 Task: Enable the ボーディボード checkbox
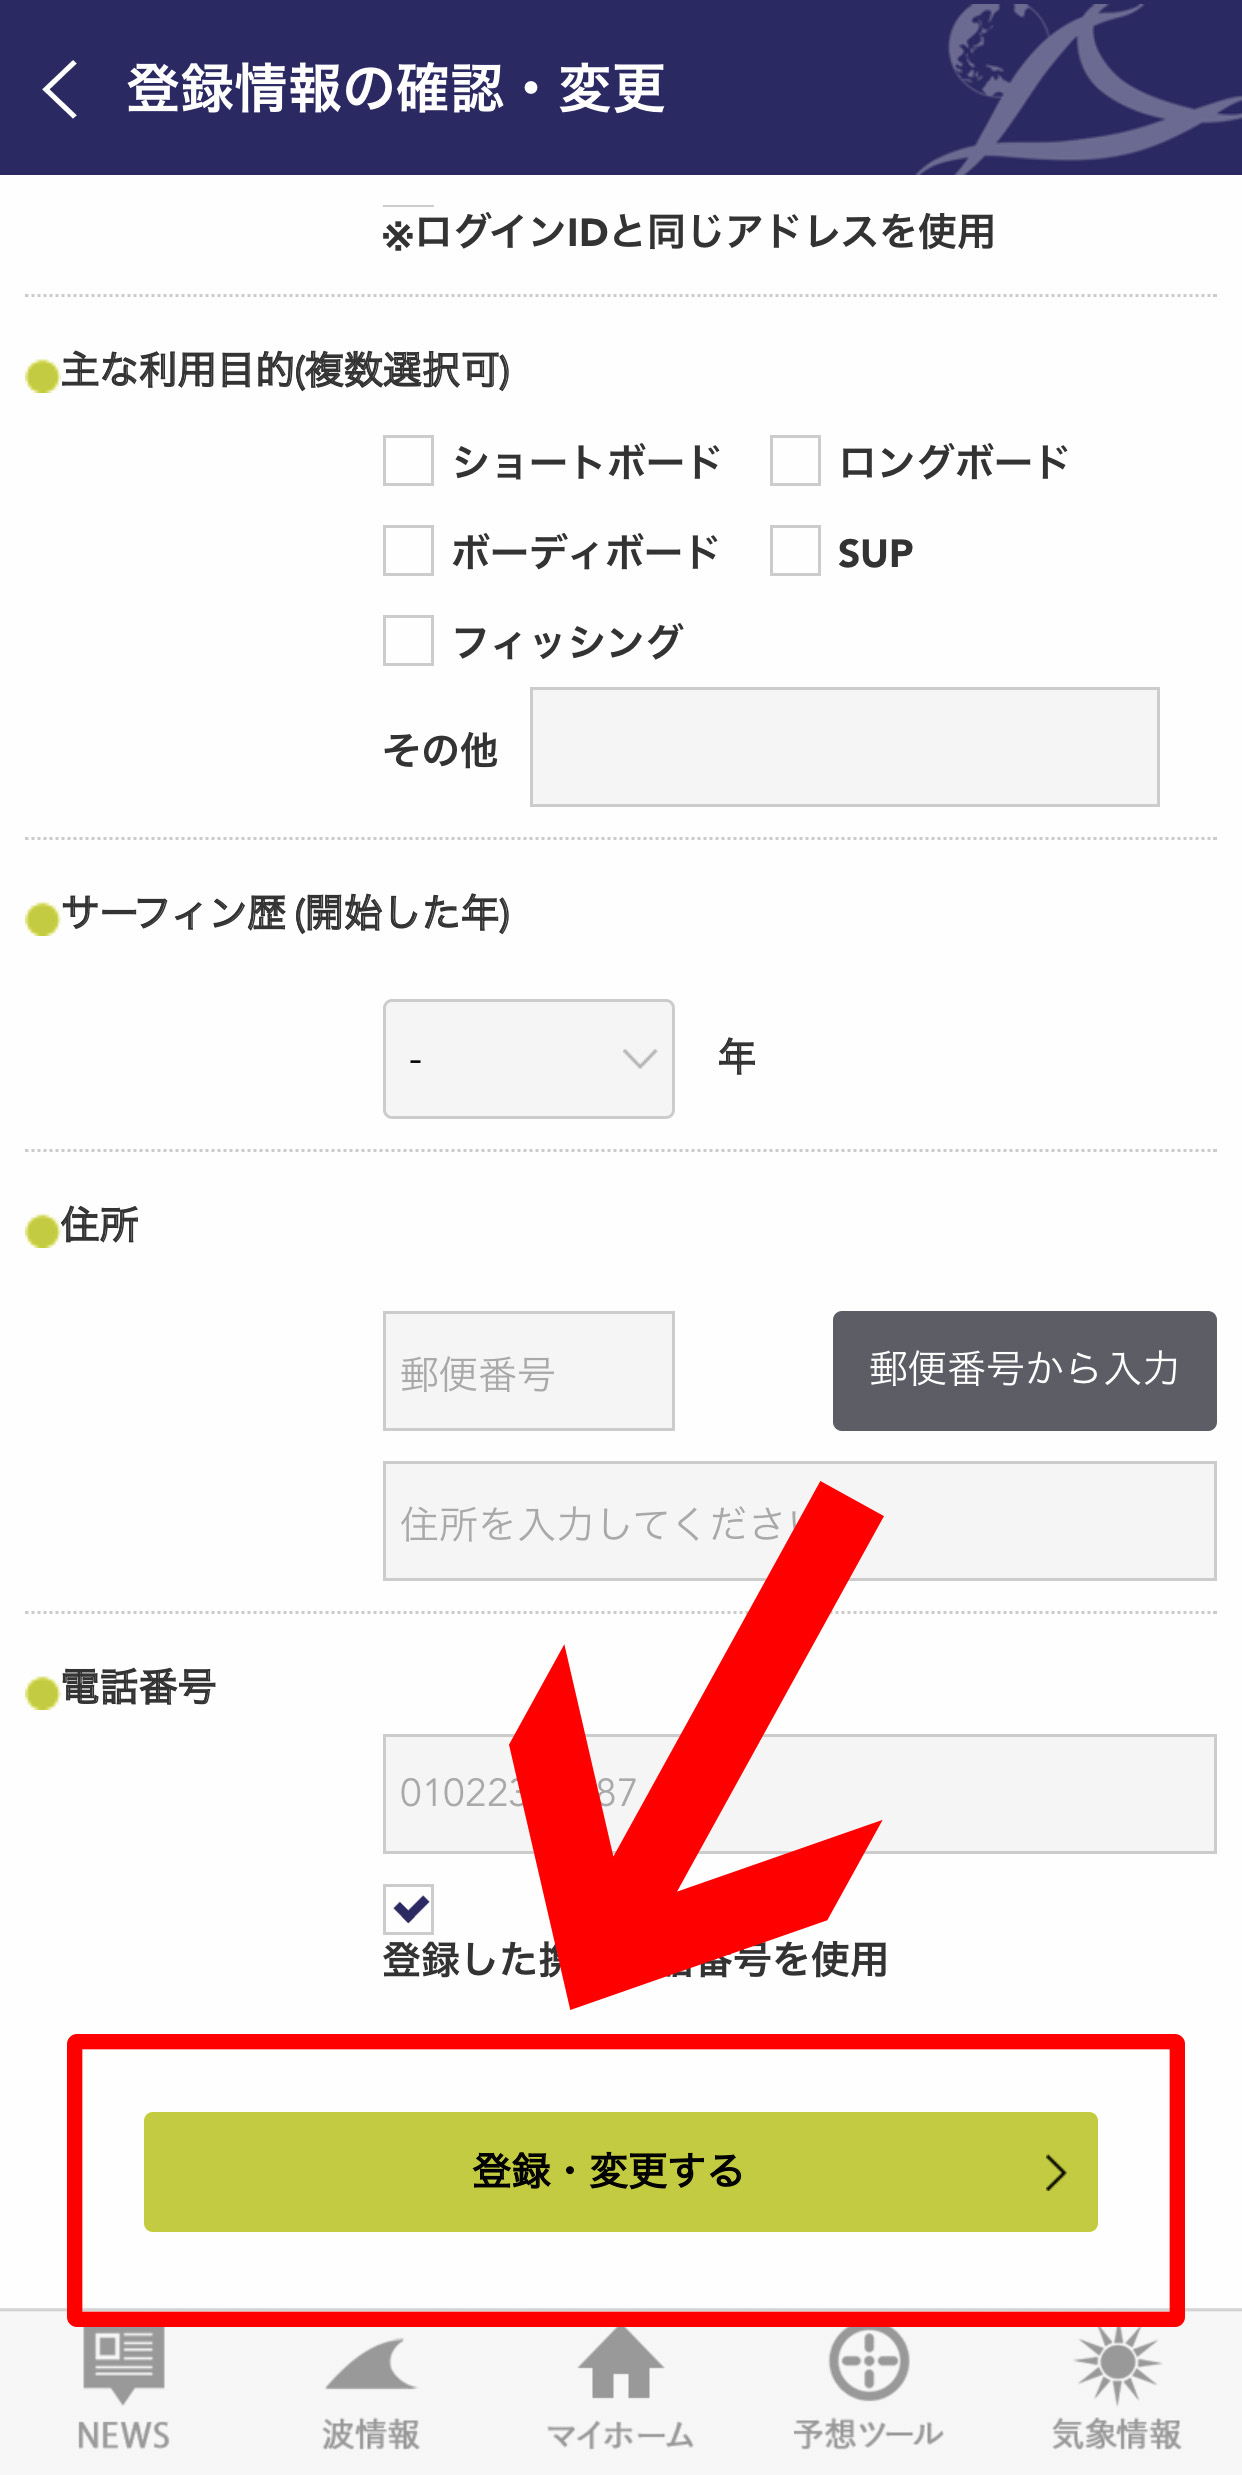[x=408, y=551]
